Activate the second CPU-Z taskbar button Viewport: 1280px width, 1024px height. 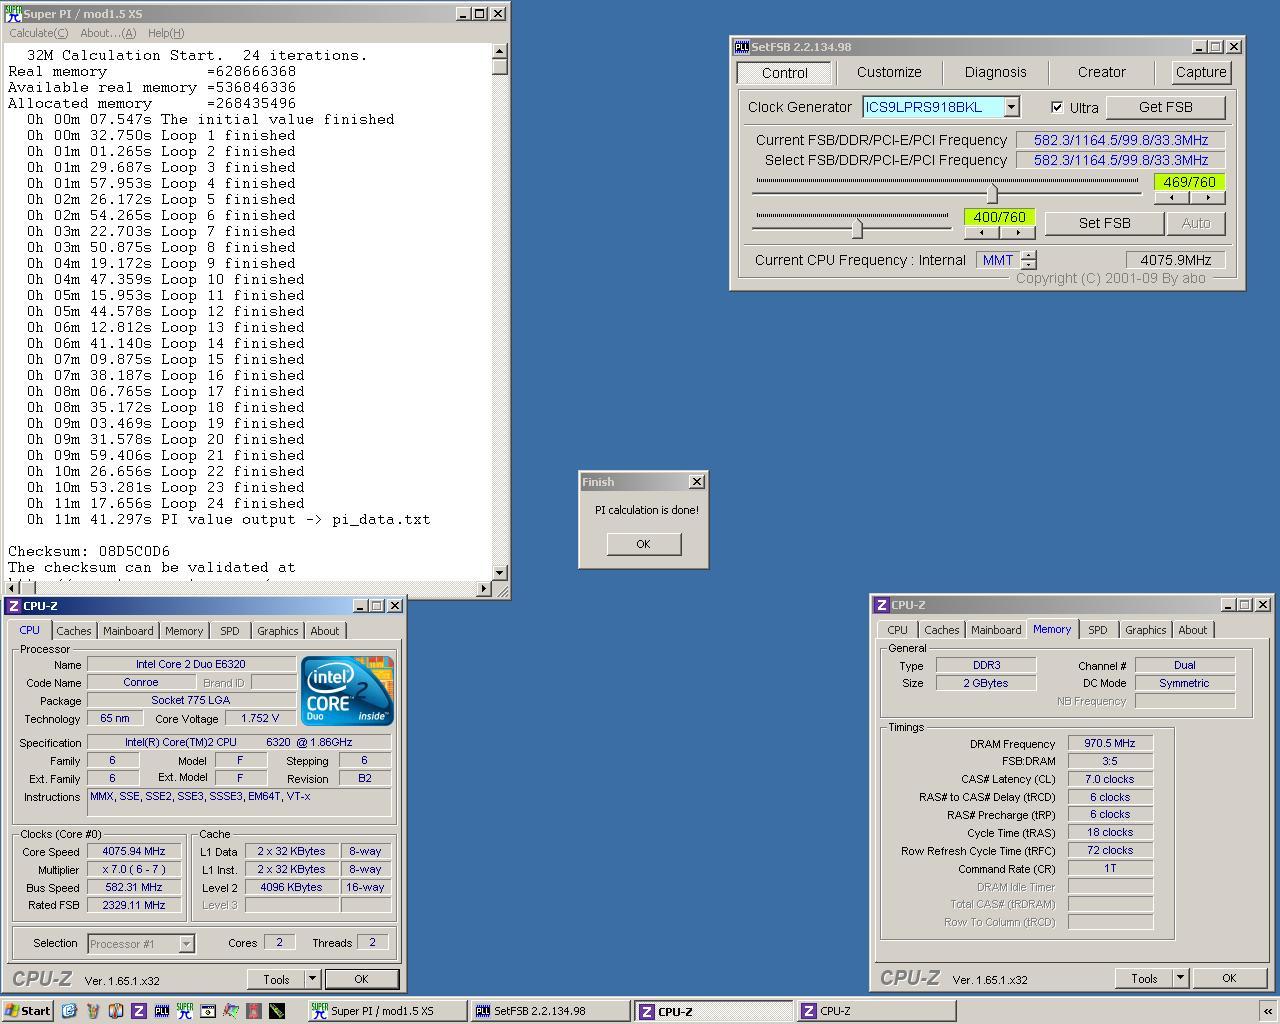(875, 1011)
